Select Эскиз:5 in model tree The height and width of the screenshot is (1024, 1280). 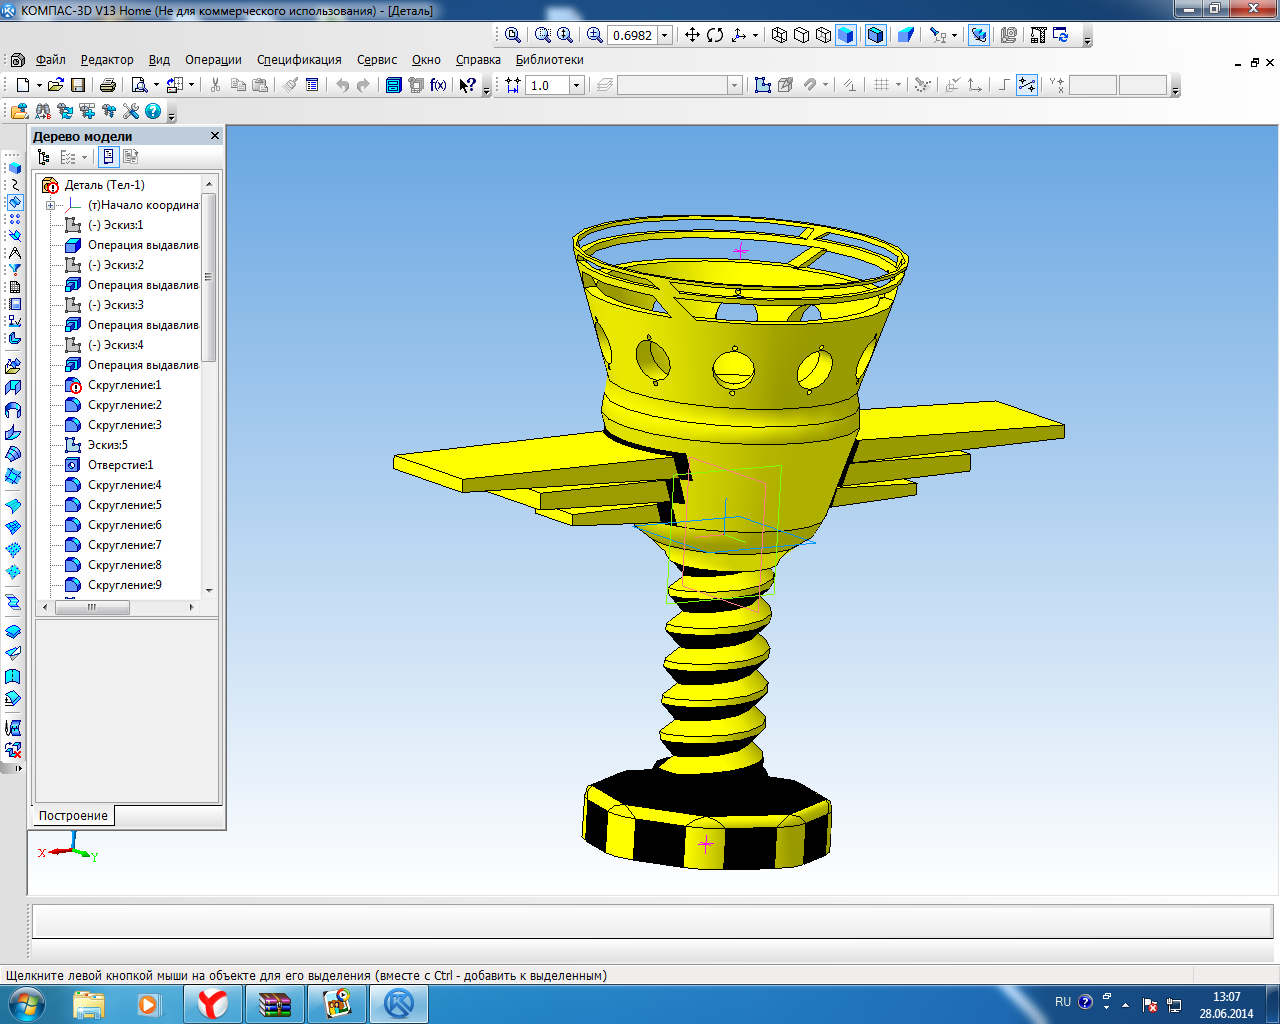[107, 445]
